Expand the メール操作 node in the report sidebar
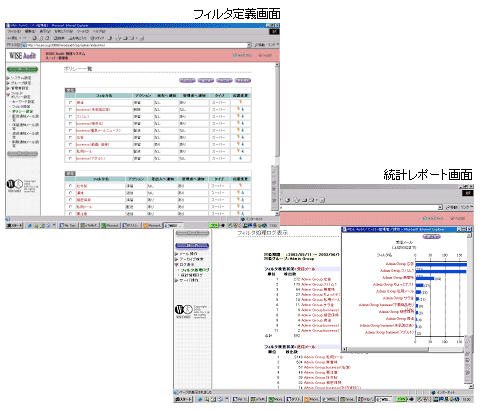480x410 pixels. 177,254
